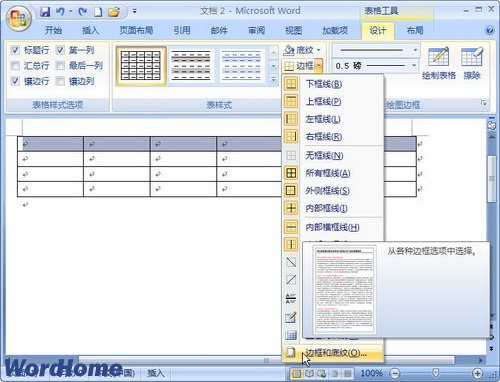500x382 pixels.
Task: Switch to 开始 Home tab
Action: 53,31
